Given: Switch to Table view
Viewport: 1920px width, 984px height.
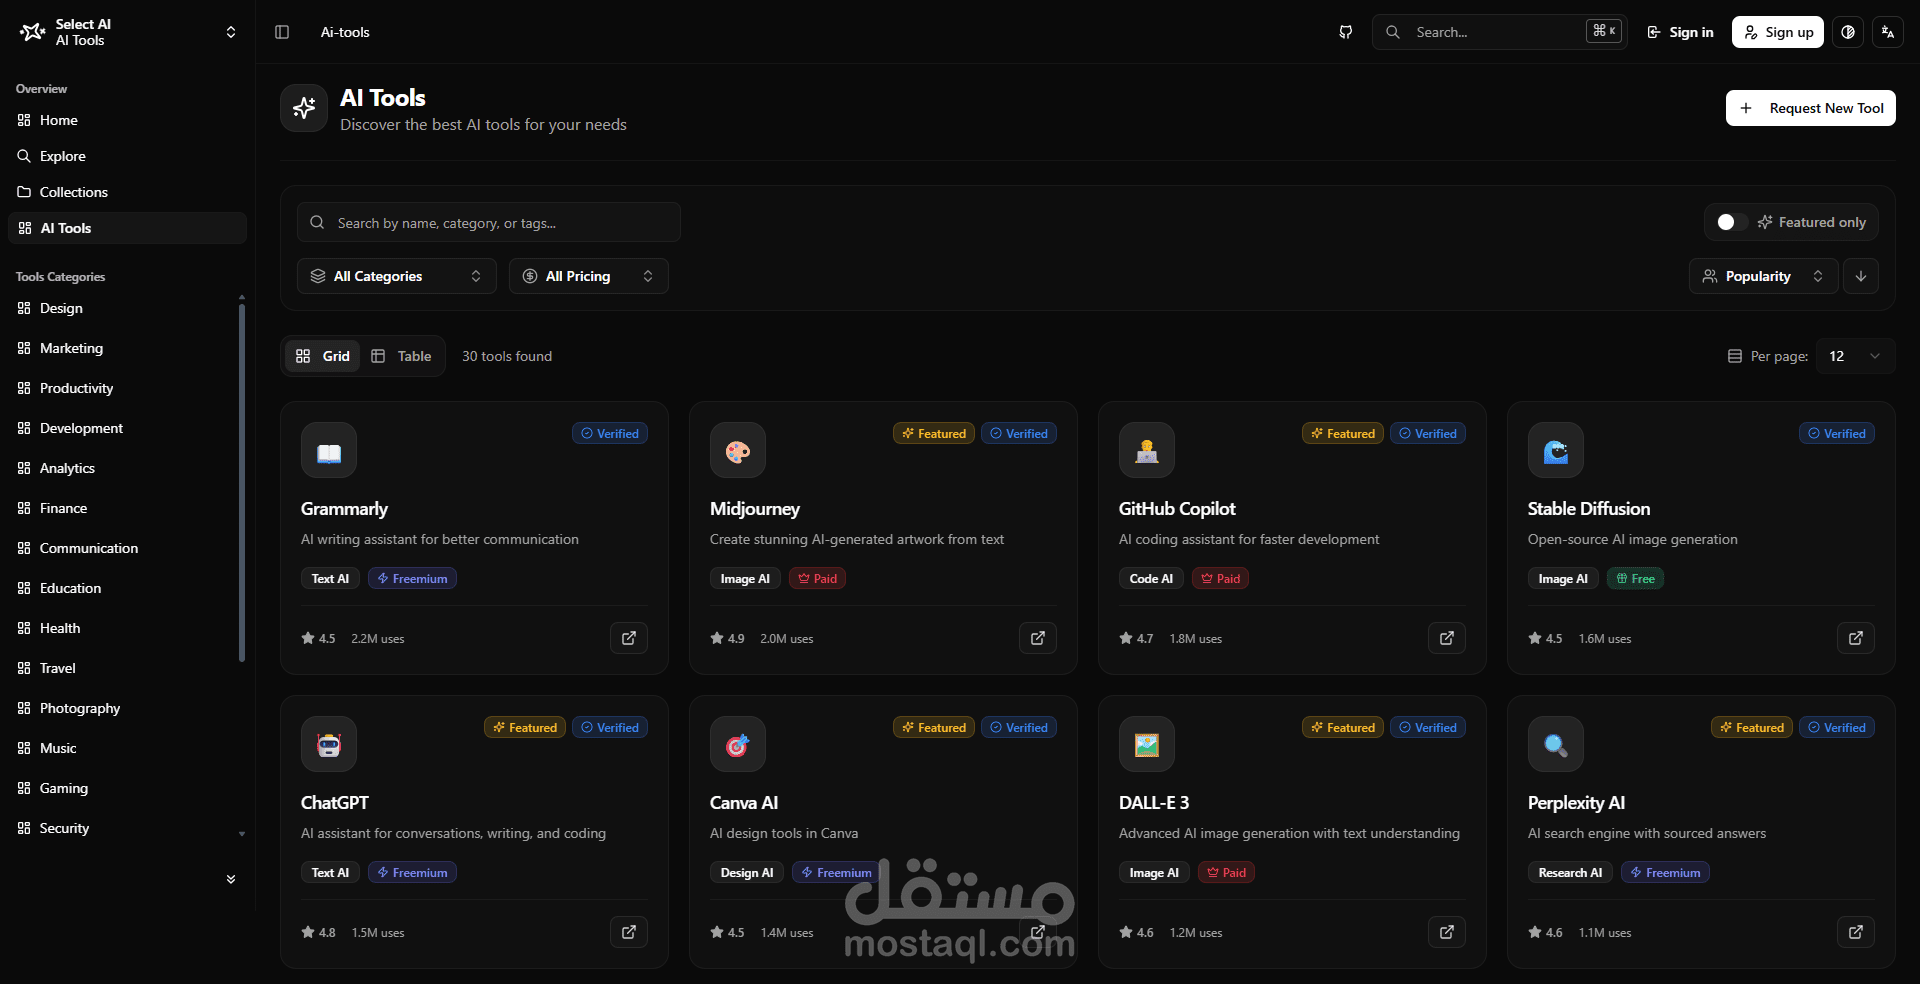Looking at the screenshot, I should [401, 356].
